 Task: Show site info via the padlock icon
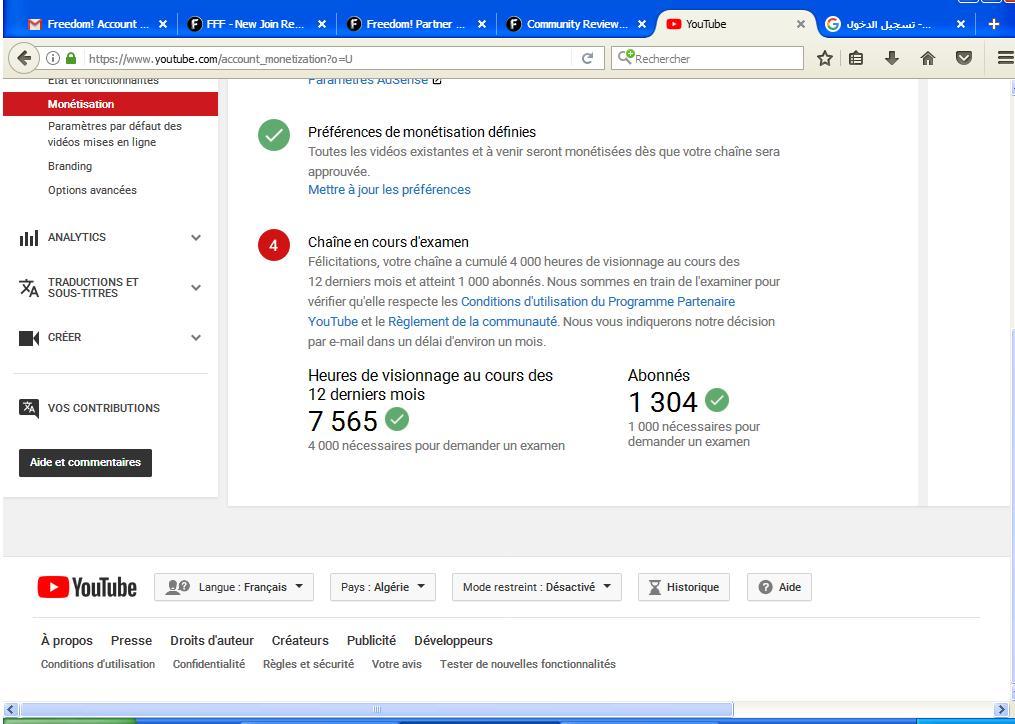pos(71,58)
